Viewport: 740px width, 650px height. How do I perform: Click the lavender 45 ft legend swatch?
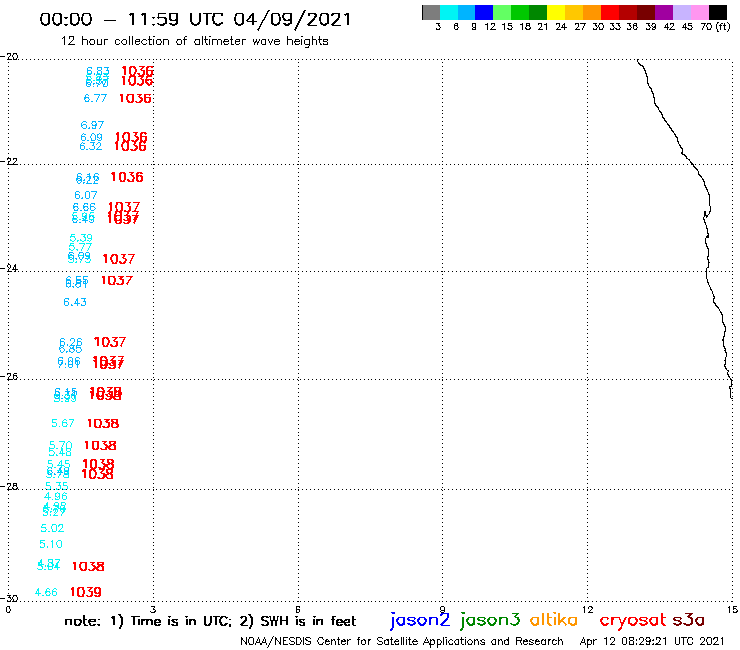click(x=681, y=13)
